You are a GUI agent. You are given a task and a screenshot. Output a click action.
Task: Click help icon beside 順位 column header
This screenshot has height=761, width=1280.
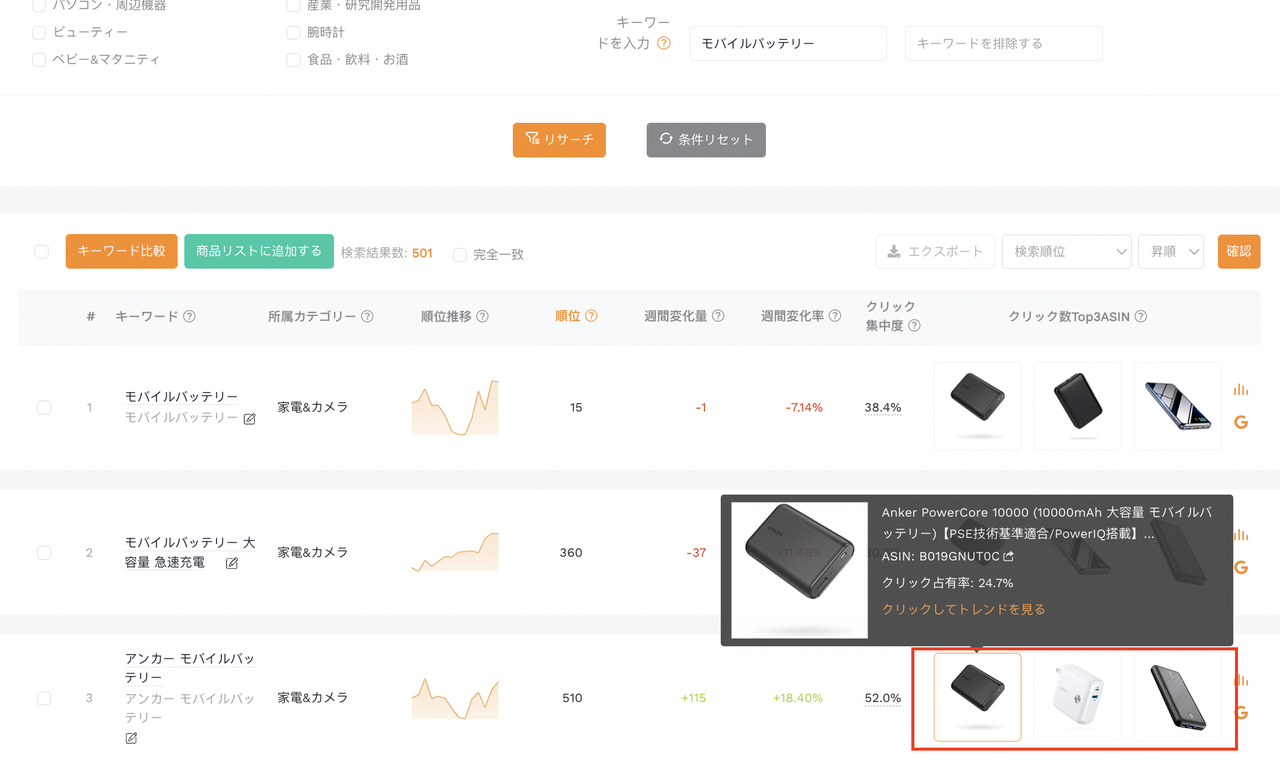tap(591, 316)
